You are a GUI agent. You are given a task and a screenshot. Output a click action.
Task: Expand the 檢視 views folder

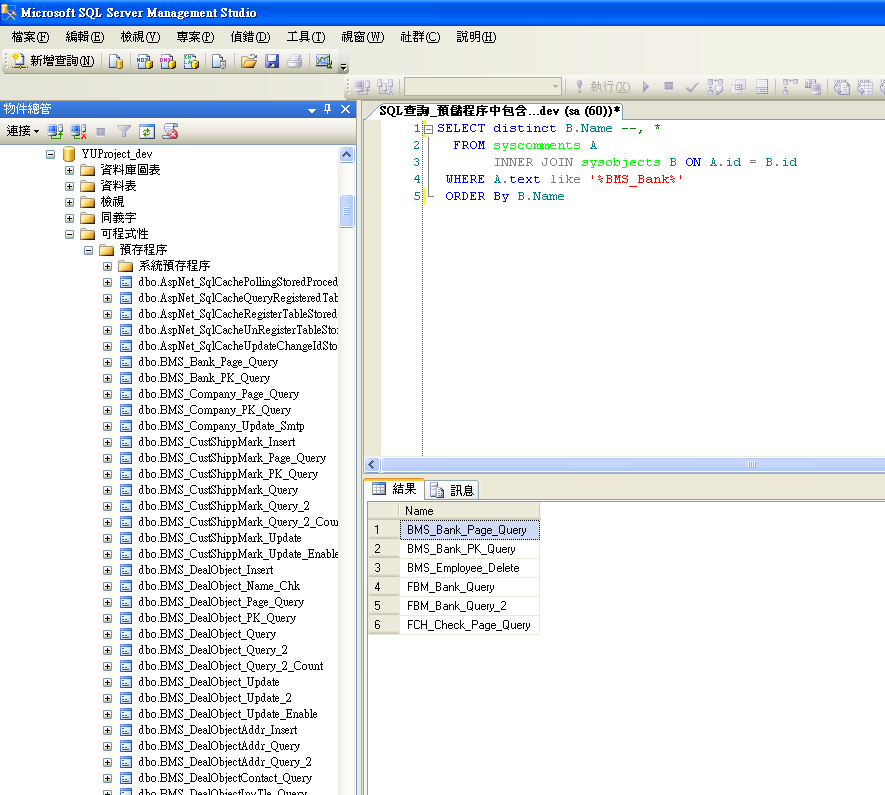click(x=69, y=202)
